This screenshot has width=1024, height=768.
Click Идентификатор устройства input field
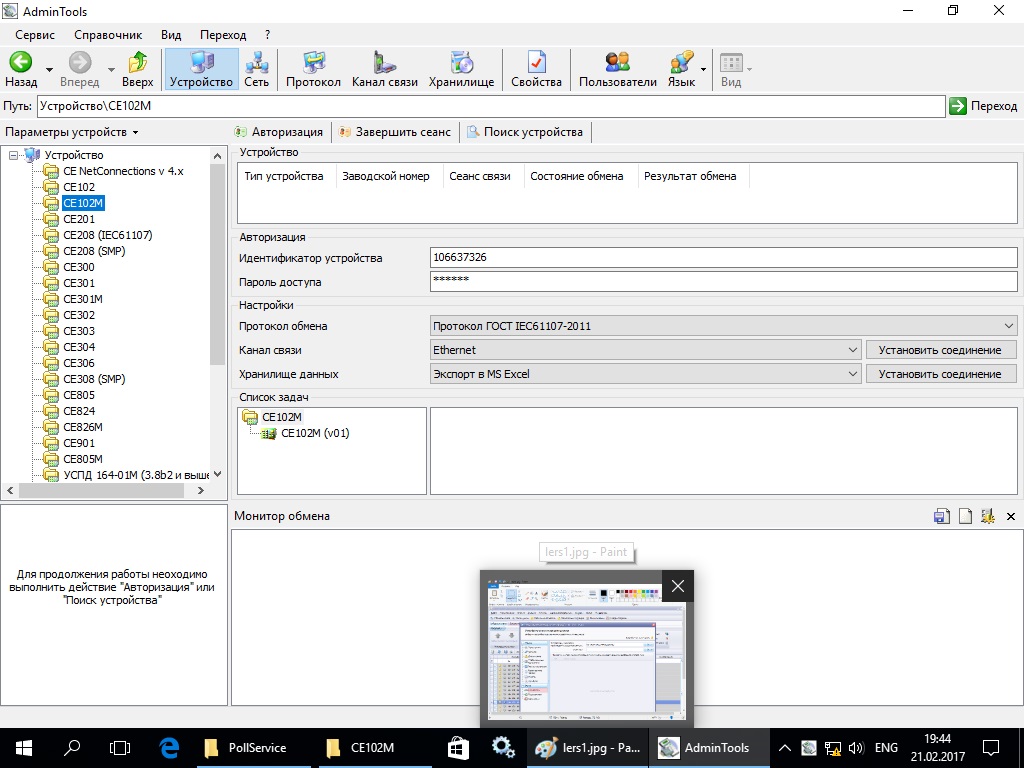[724, 257]
